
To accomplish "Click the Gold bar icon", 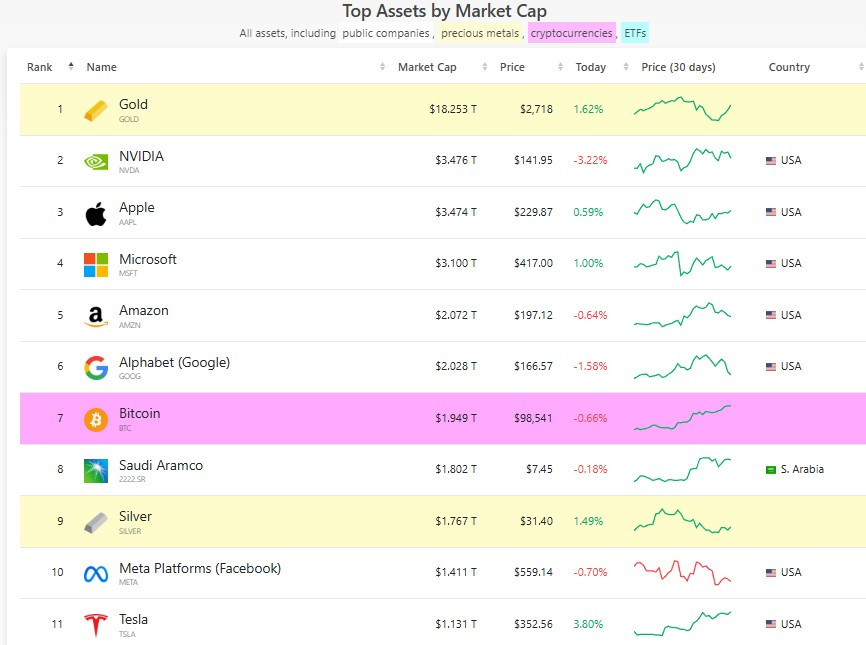I will (96, 110).
